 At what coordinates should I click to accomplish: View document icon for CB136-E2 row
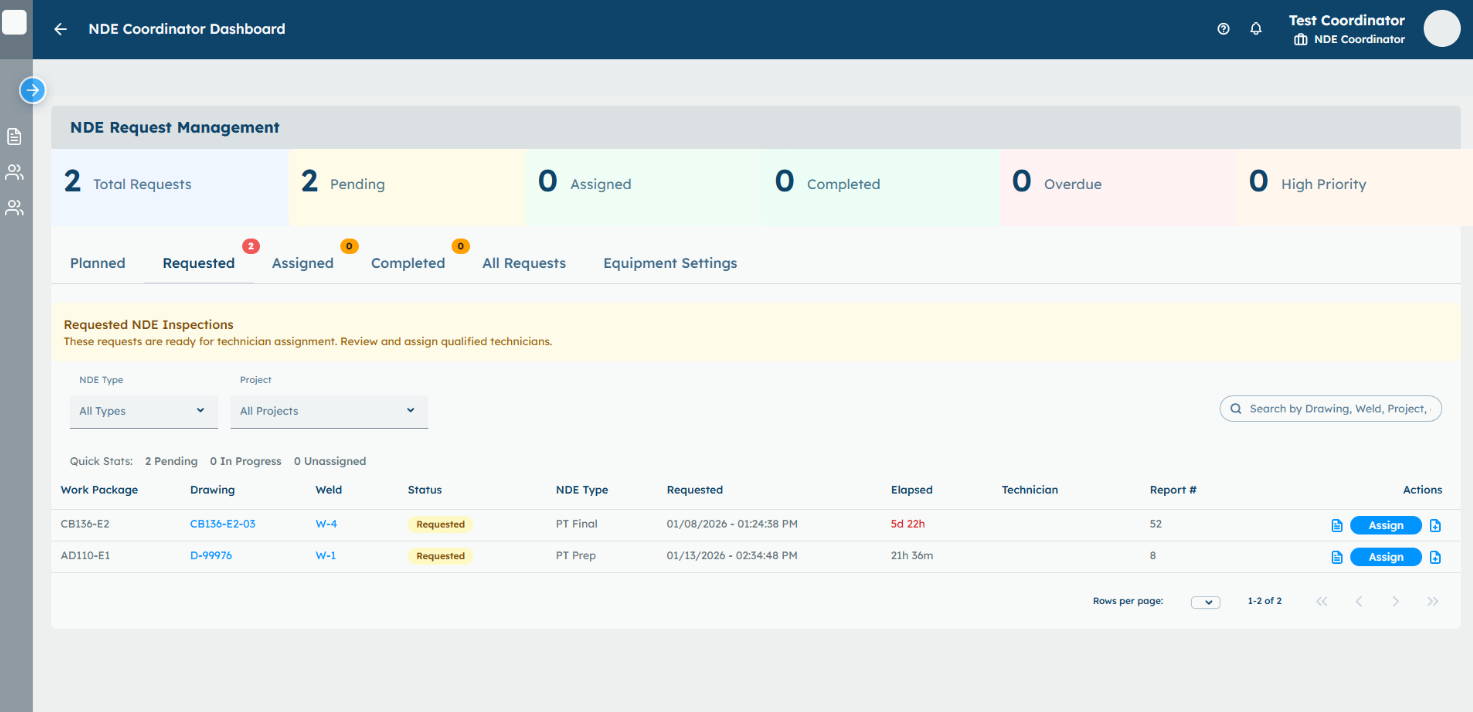[x=1337, y=526]
